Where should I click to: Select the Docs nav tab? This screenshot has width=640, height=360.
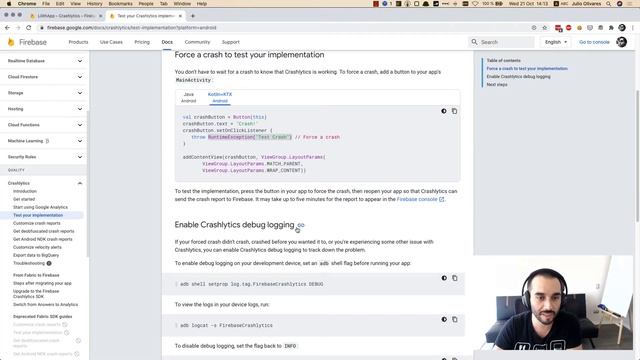point(167,42)
